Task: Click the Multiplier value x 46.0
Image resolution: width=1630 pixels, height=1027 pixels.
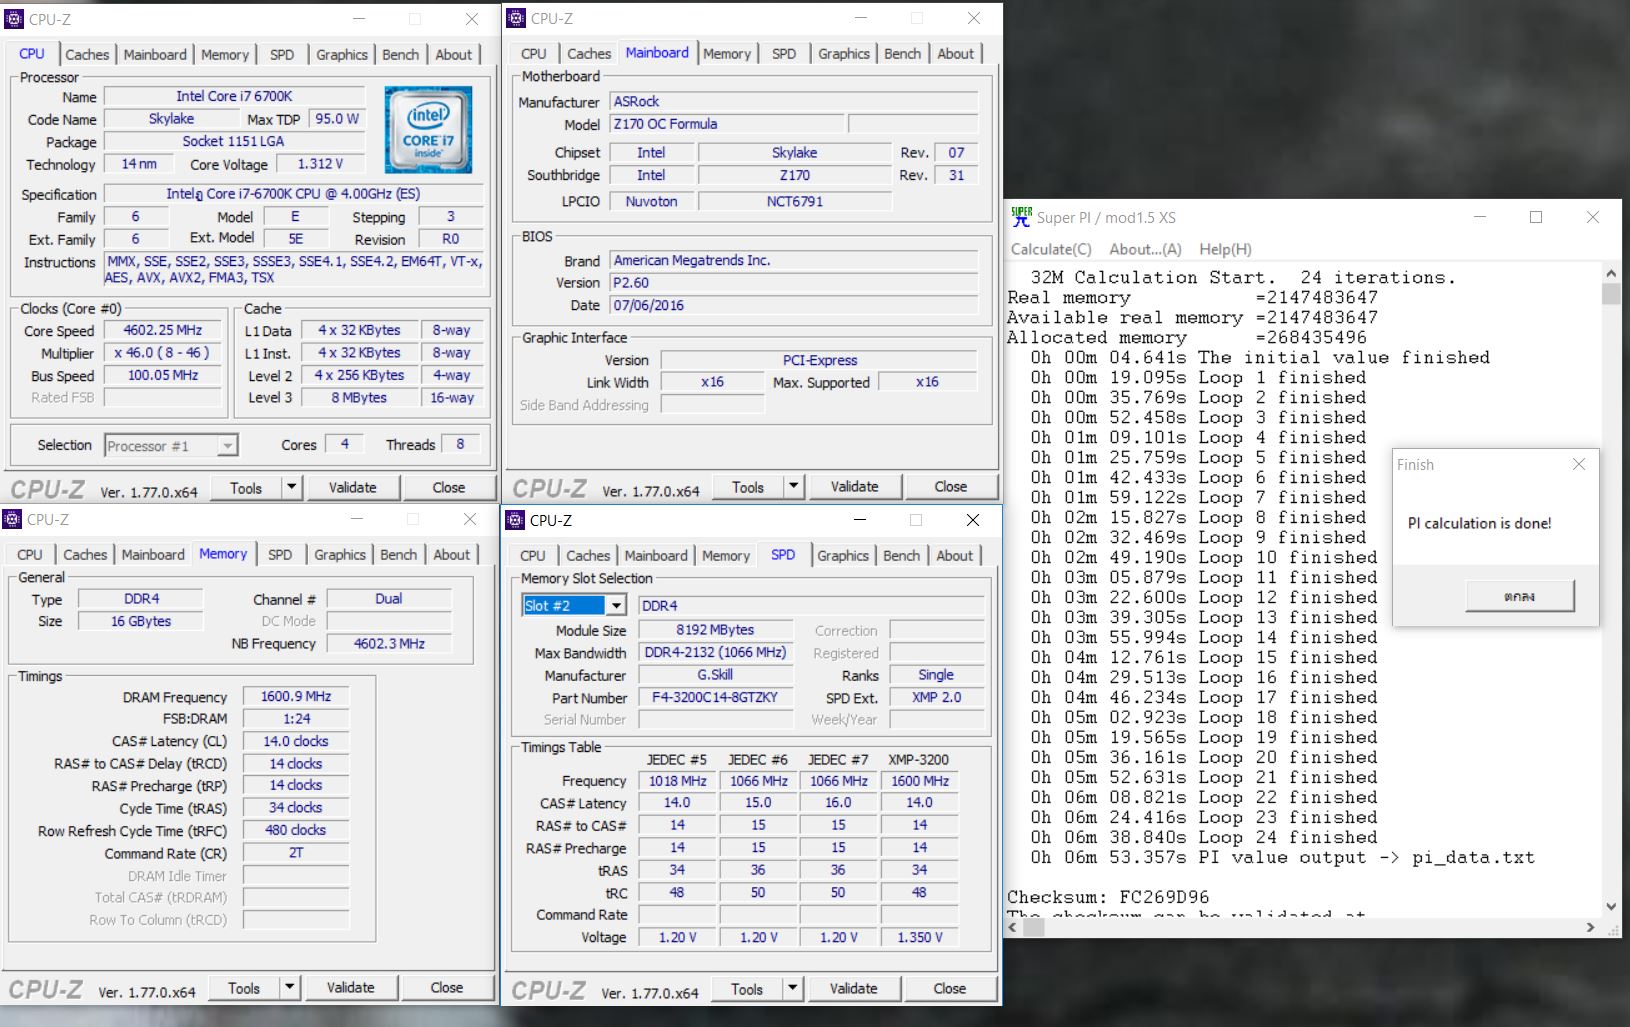Action: (162, 353)
